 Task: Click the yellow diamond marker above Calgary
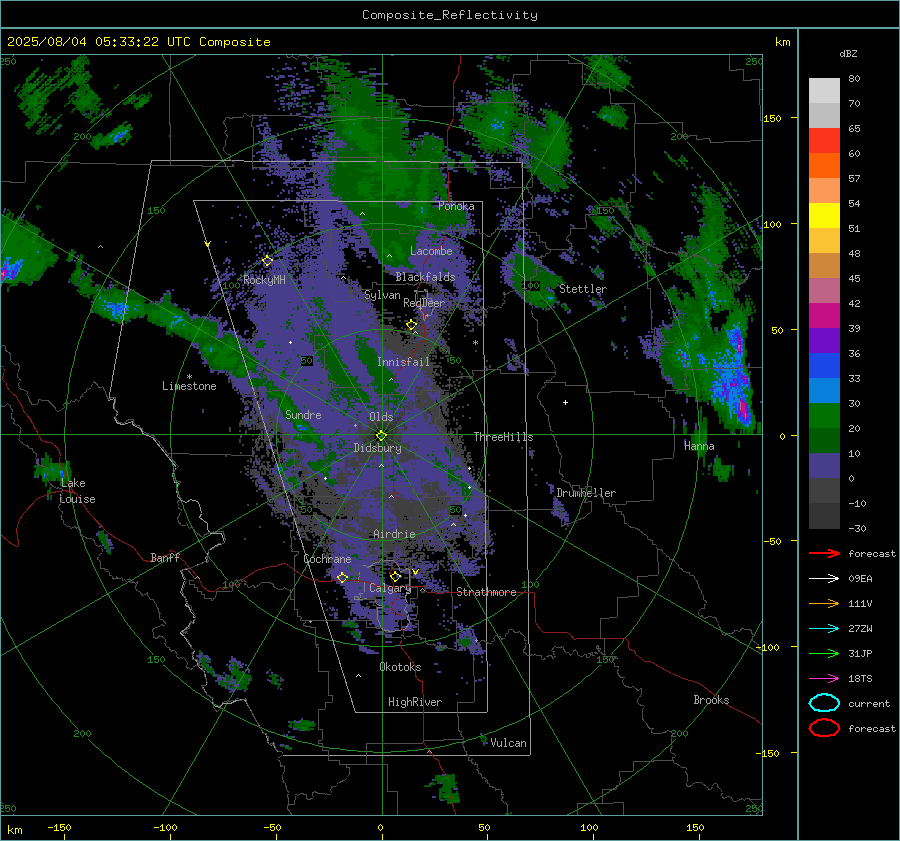(x=395, y=576)
